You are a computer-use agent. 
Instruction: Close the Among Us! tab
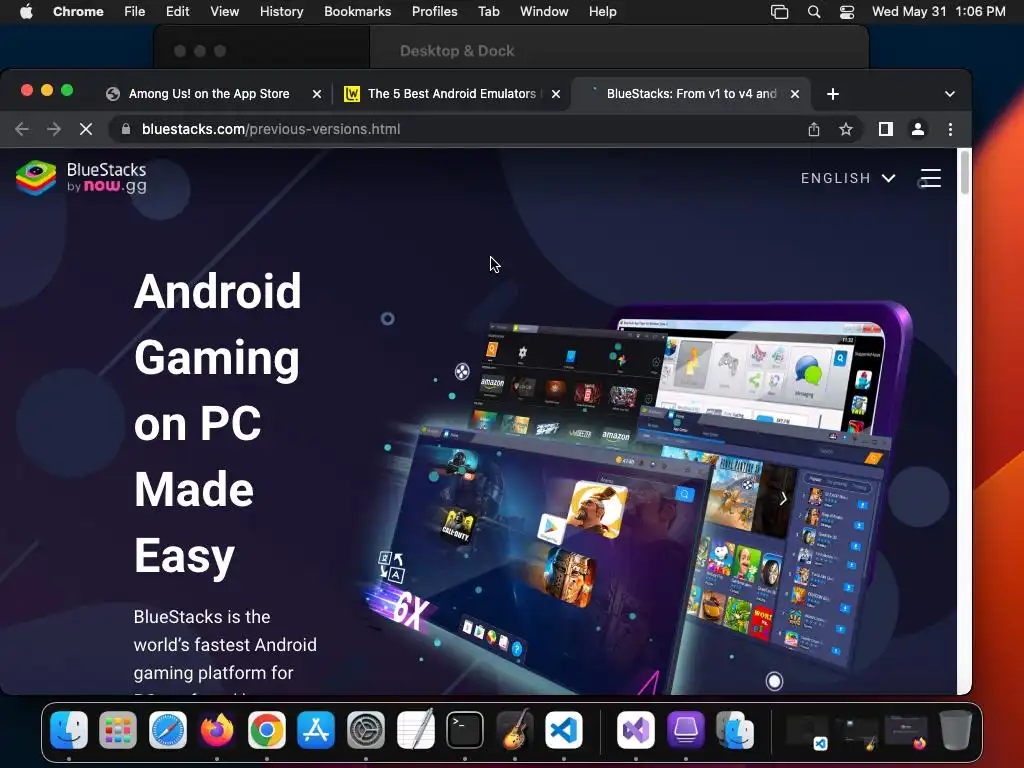click(x=317, y=94)
